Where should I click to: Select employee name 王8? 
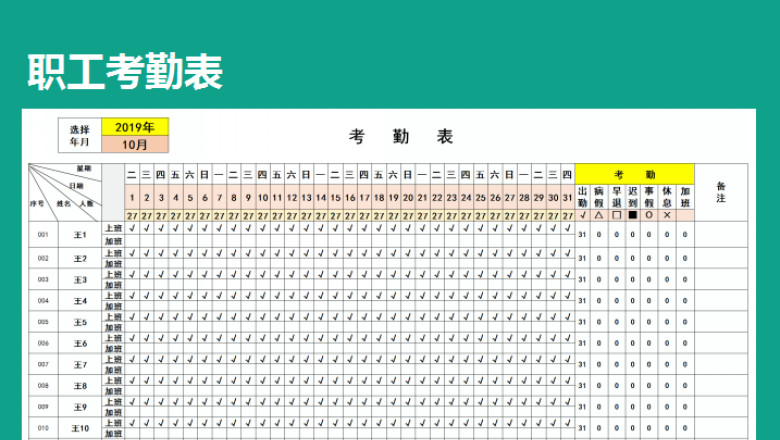pos(80,386)
